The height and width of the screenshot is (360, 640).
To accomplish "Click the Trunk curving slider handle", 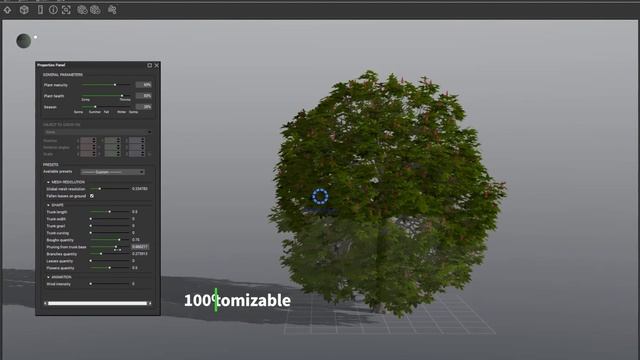I will pos(91,233).
